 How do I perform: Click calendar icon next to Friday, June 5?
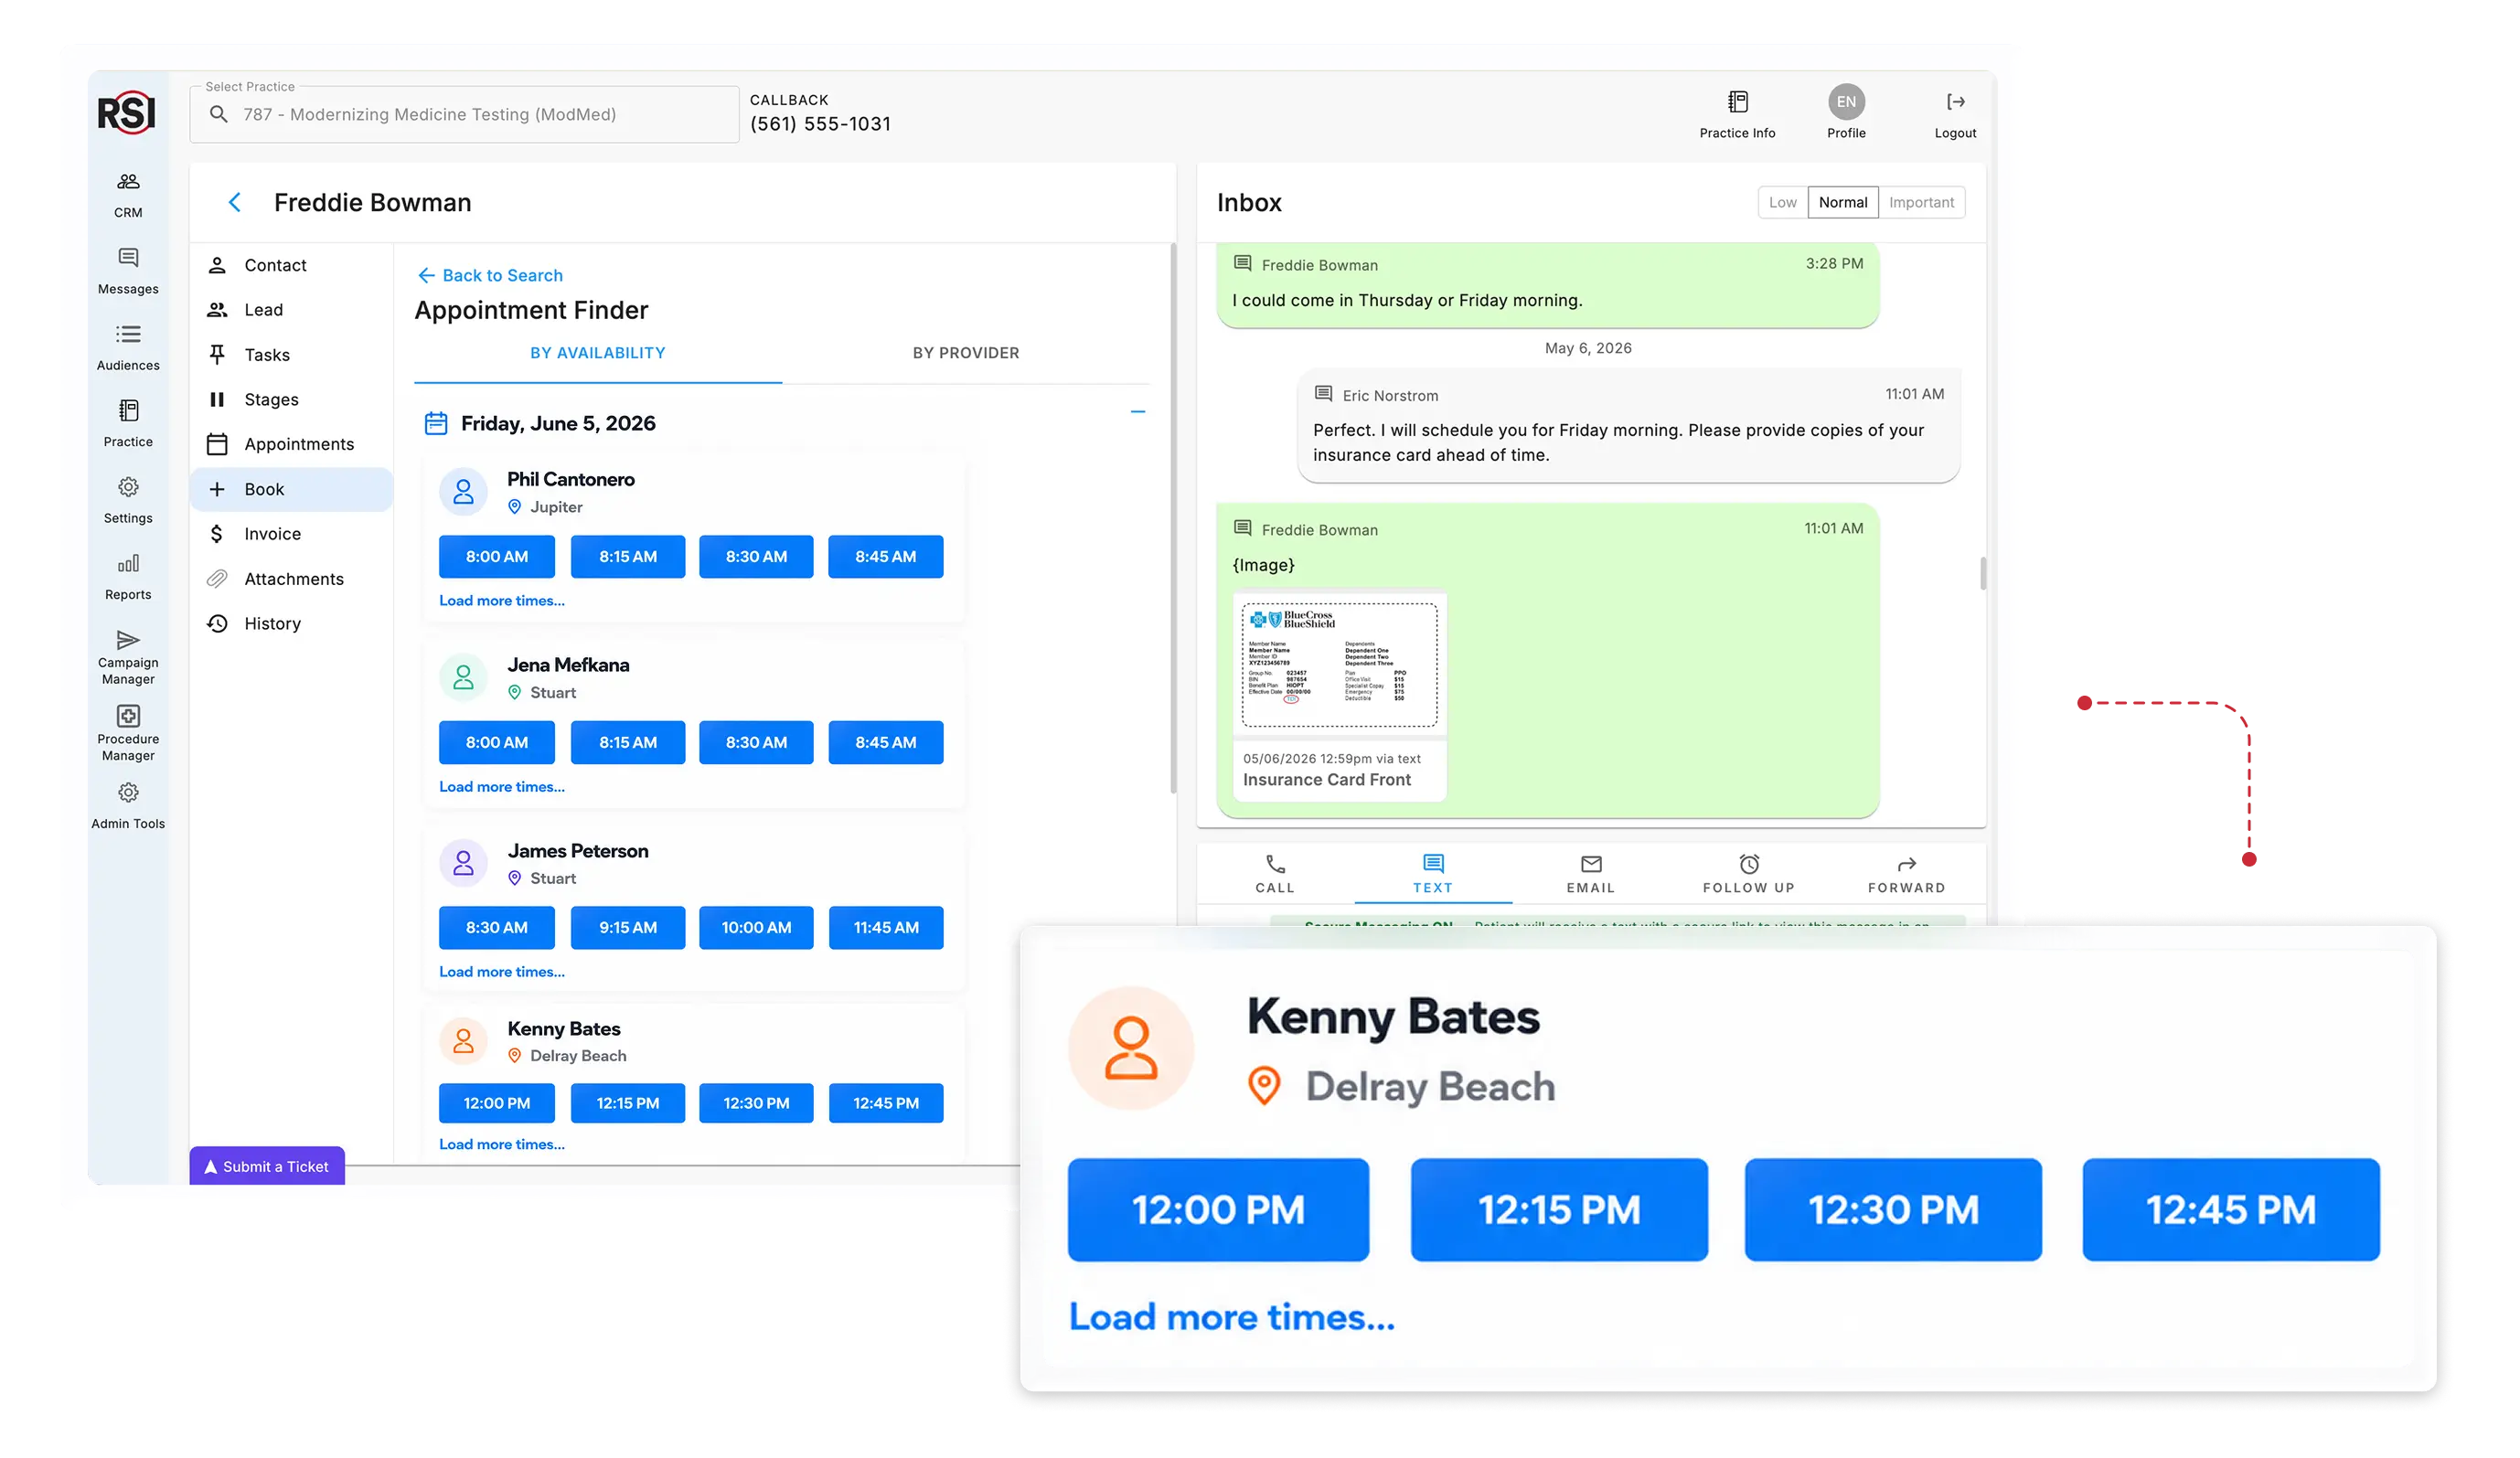[x=436, y=423]
